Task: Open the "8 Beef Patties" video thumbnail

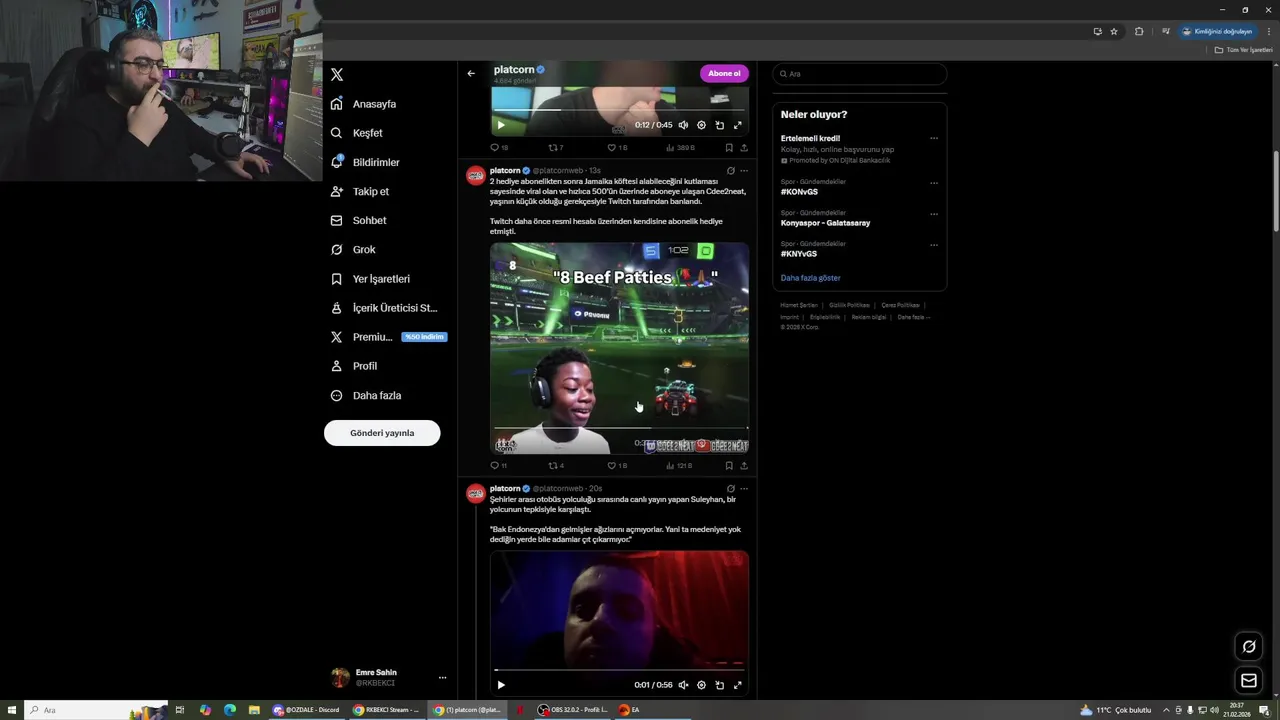Action: [619, 348]
